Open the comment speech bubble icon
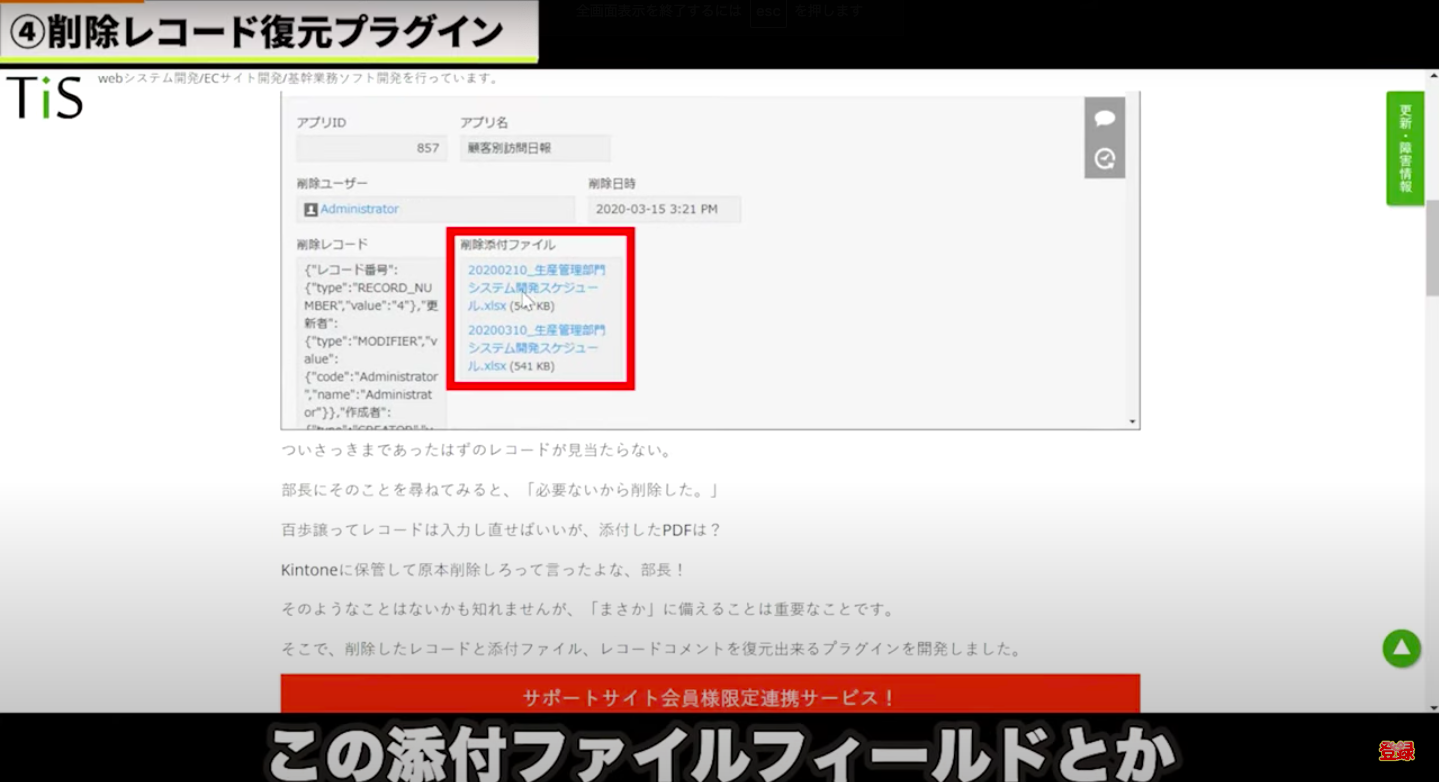 click(x=1104, y=119)
